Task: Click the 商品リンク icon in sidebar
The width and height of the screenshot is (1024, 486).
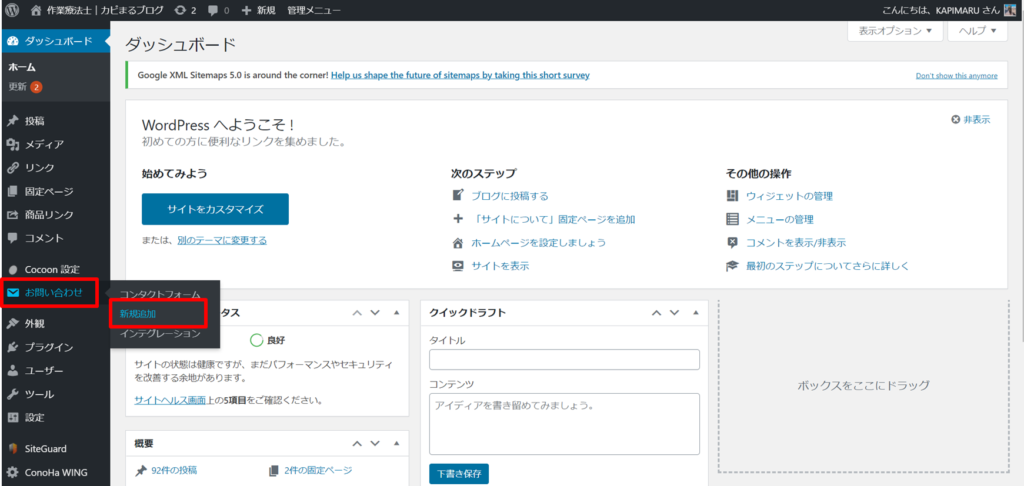Action: pyautogui.click(x=12, y=215)
